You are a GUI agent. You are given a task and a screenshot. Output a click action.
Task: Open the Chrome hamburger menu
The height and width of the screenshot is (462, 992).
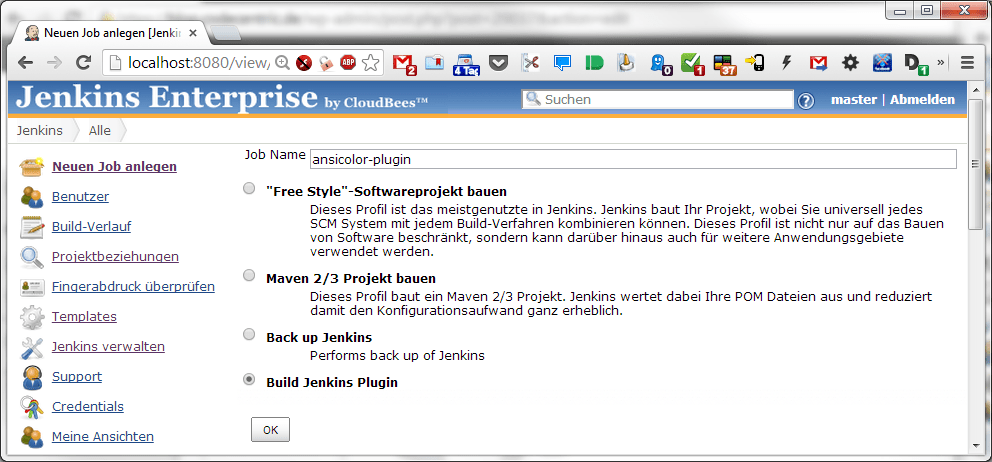point(967,63)
